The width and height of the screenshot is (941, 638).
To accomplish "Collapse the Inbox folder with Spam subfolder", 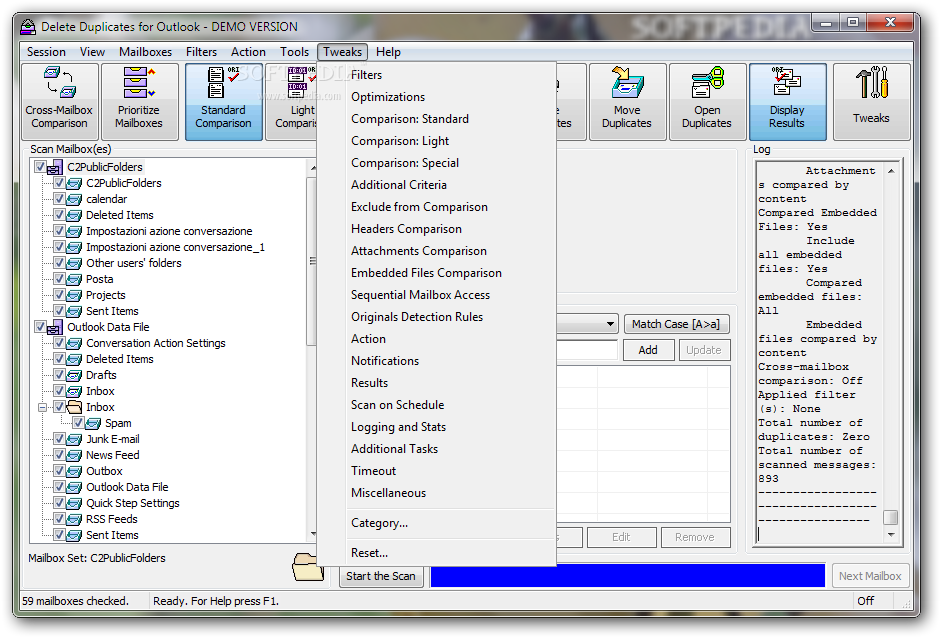I will 42,408.
